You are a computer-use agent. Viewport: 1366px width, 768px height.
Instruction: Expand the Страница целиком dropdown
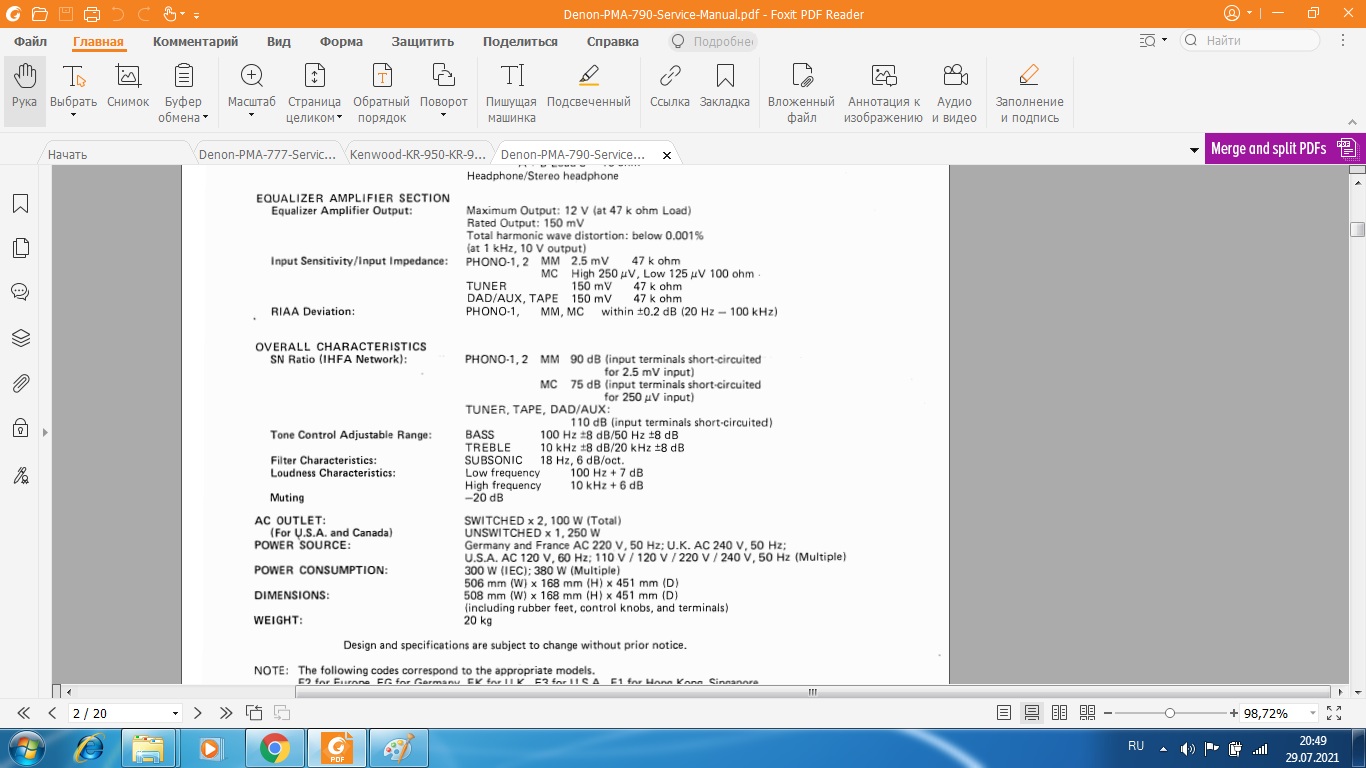(339, 117)
